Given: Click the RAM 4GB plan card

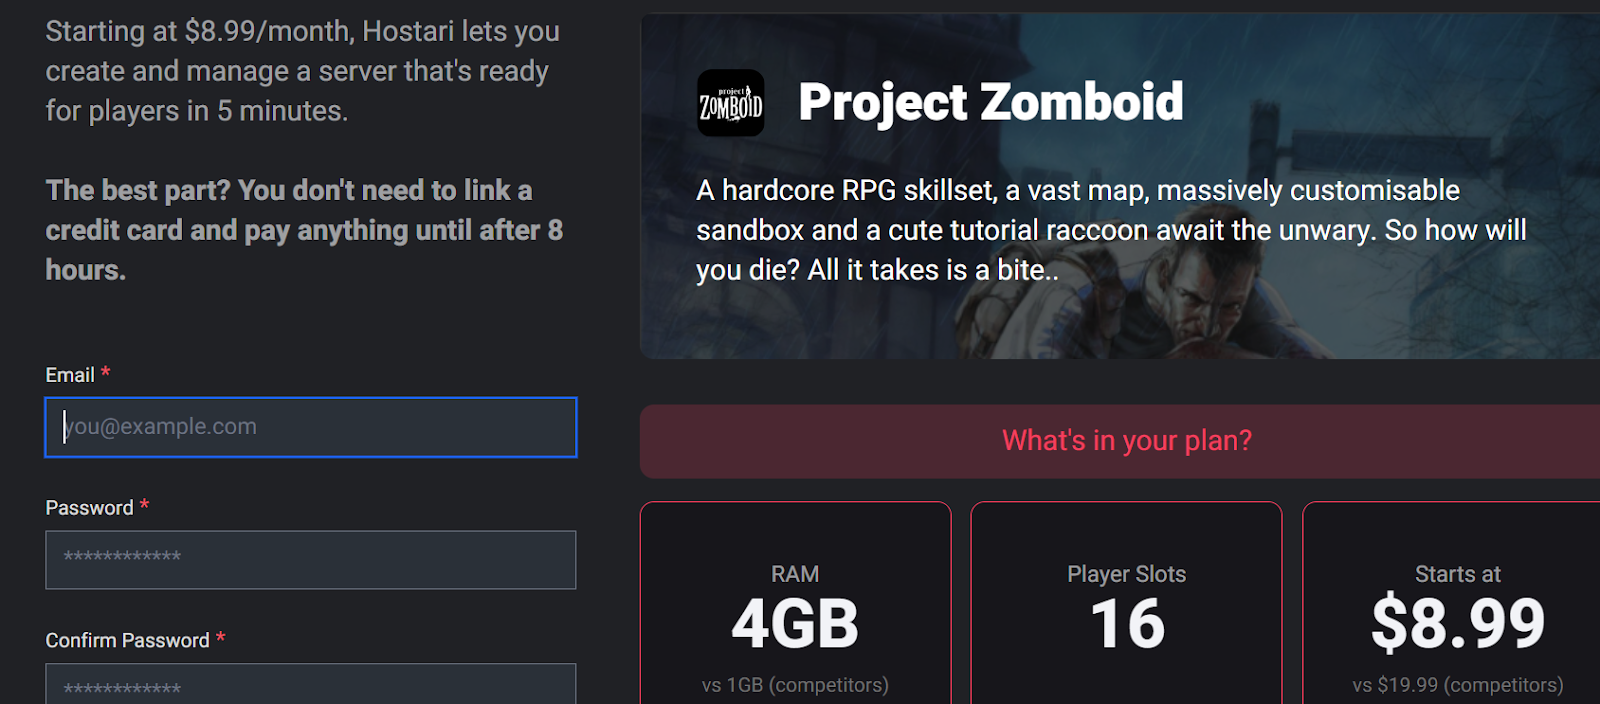Looking at the screenshot, I should pos(795,604).
